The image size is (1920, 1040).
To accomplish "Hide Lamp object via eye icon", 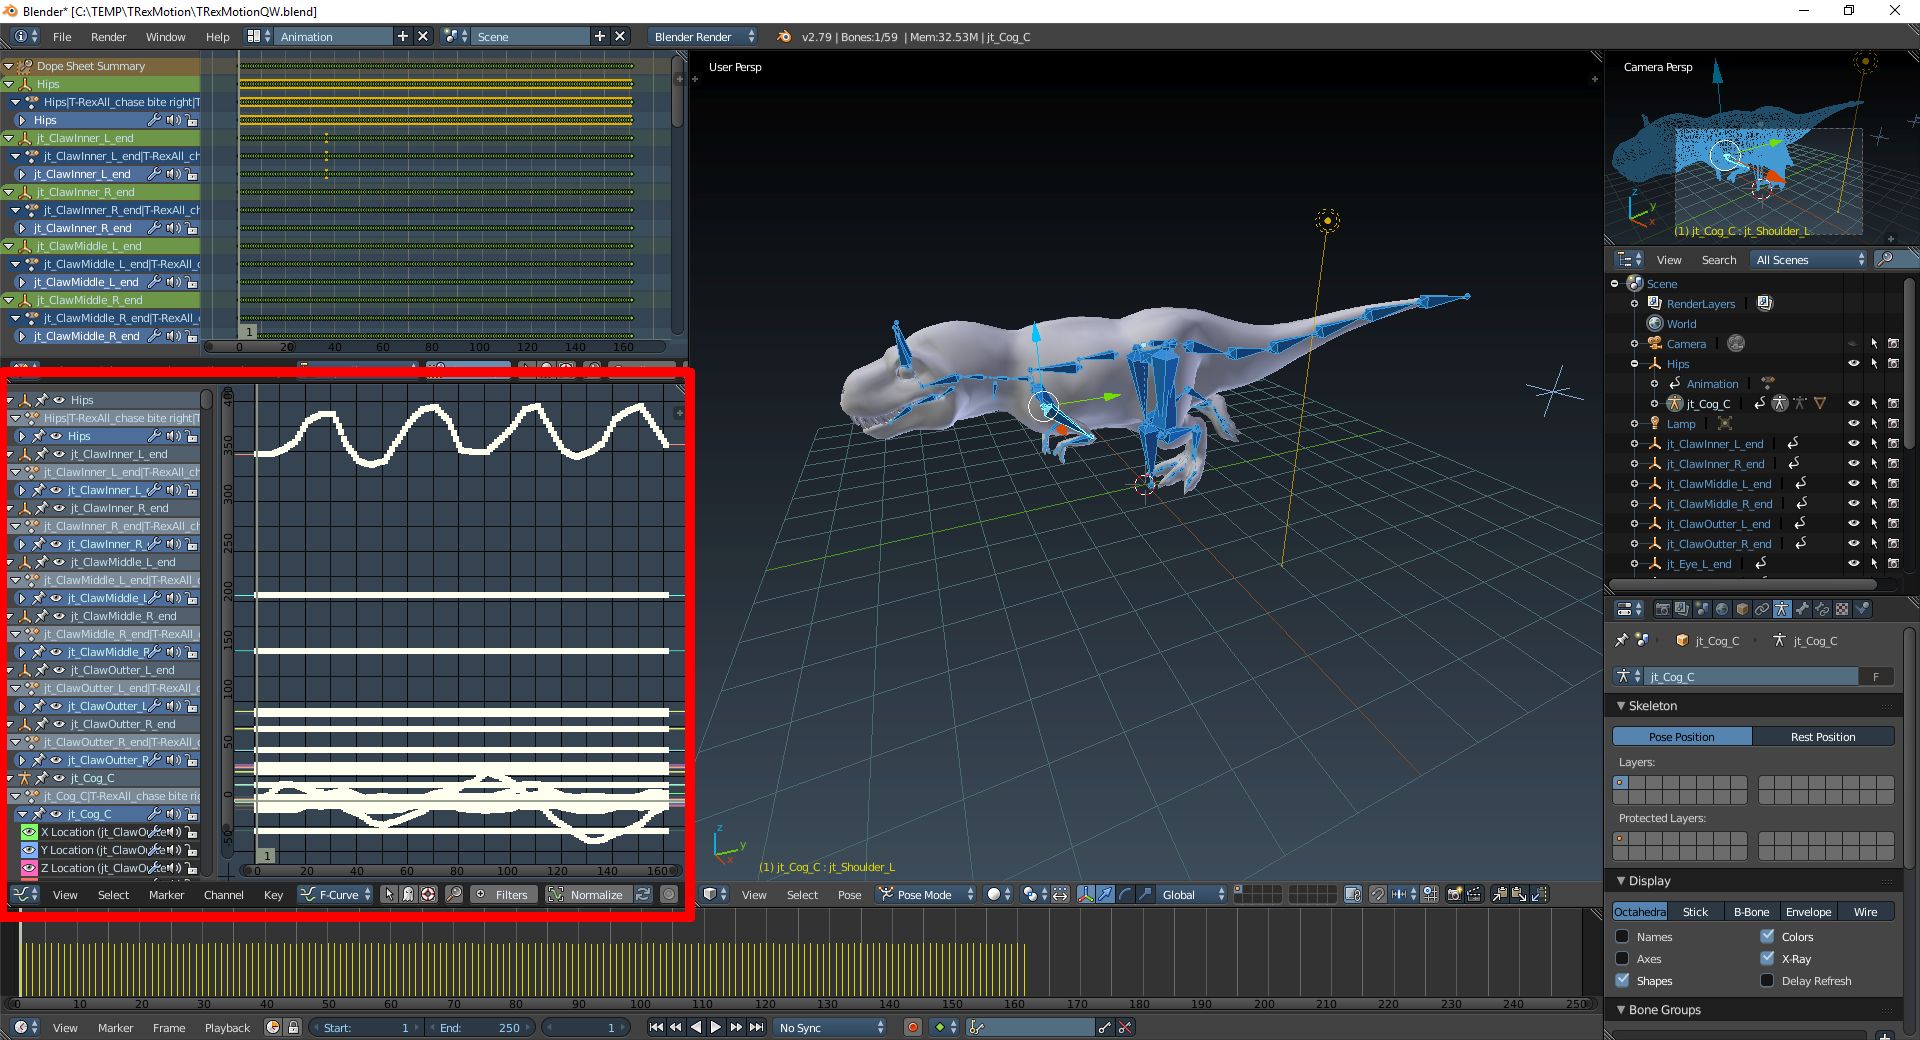I will coord(1853,424).
